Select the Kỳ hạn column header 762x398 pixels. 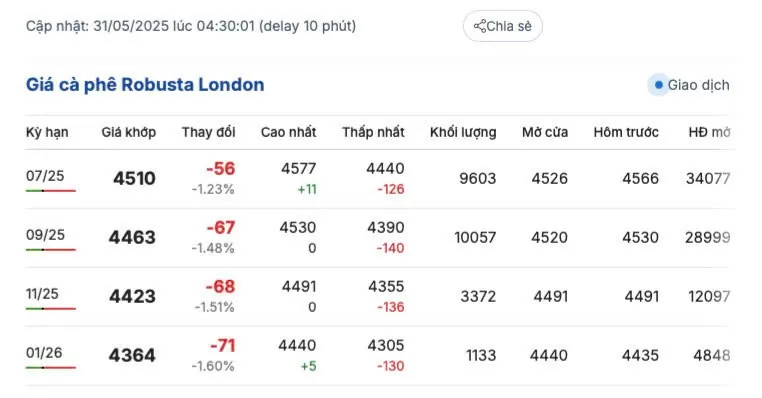pos(47,132)
